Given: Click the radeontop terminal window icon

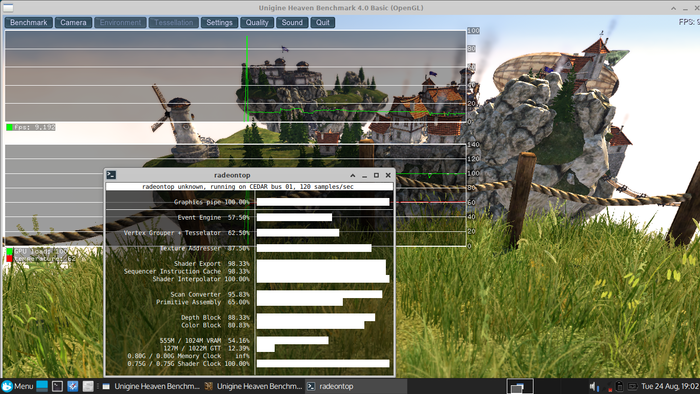Looking at the screenshot, I should coord(111,175).
